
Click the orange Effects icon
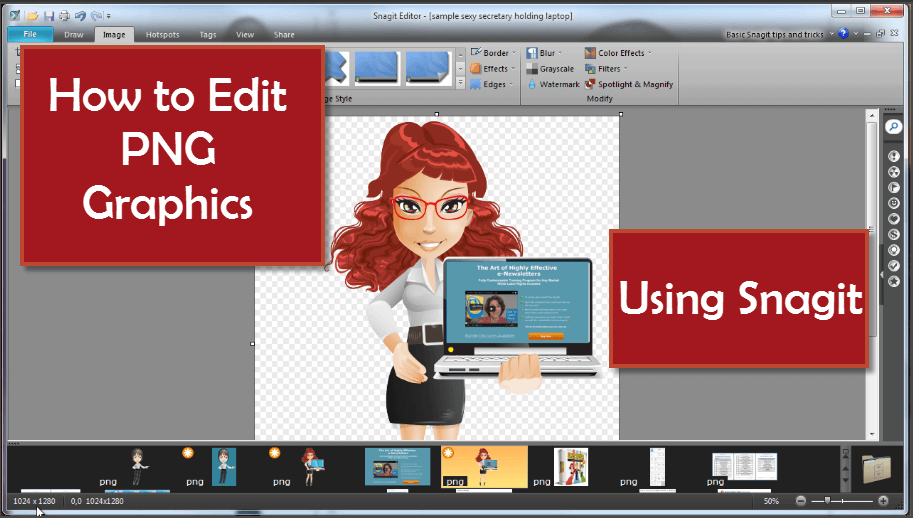click(x=476, y=68)
